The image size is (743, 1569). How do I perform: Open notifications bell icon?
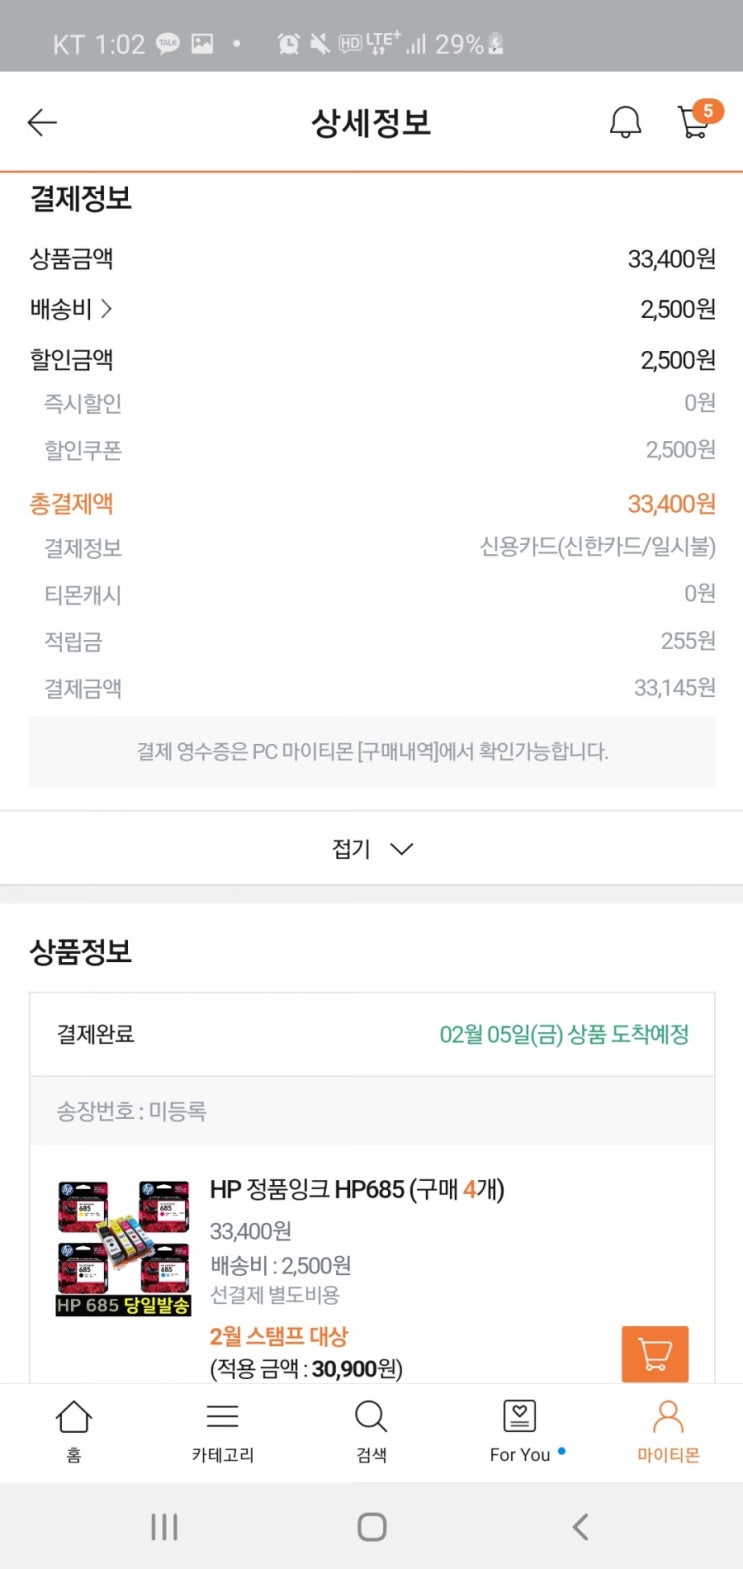tap(625, 123)
